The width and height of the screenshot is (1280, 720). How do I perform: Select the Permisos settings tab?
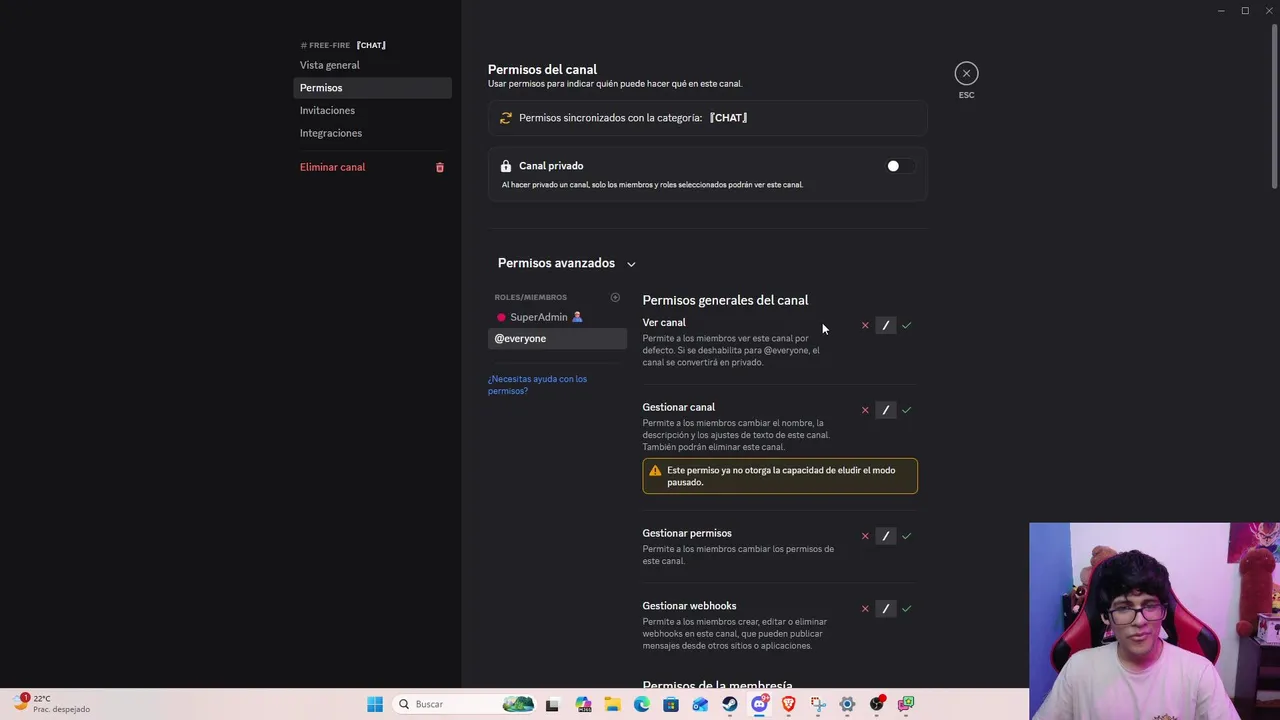click(372, 88)
